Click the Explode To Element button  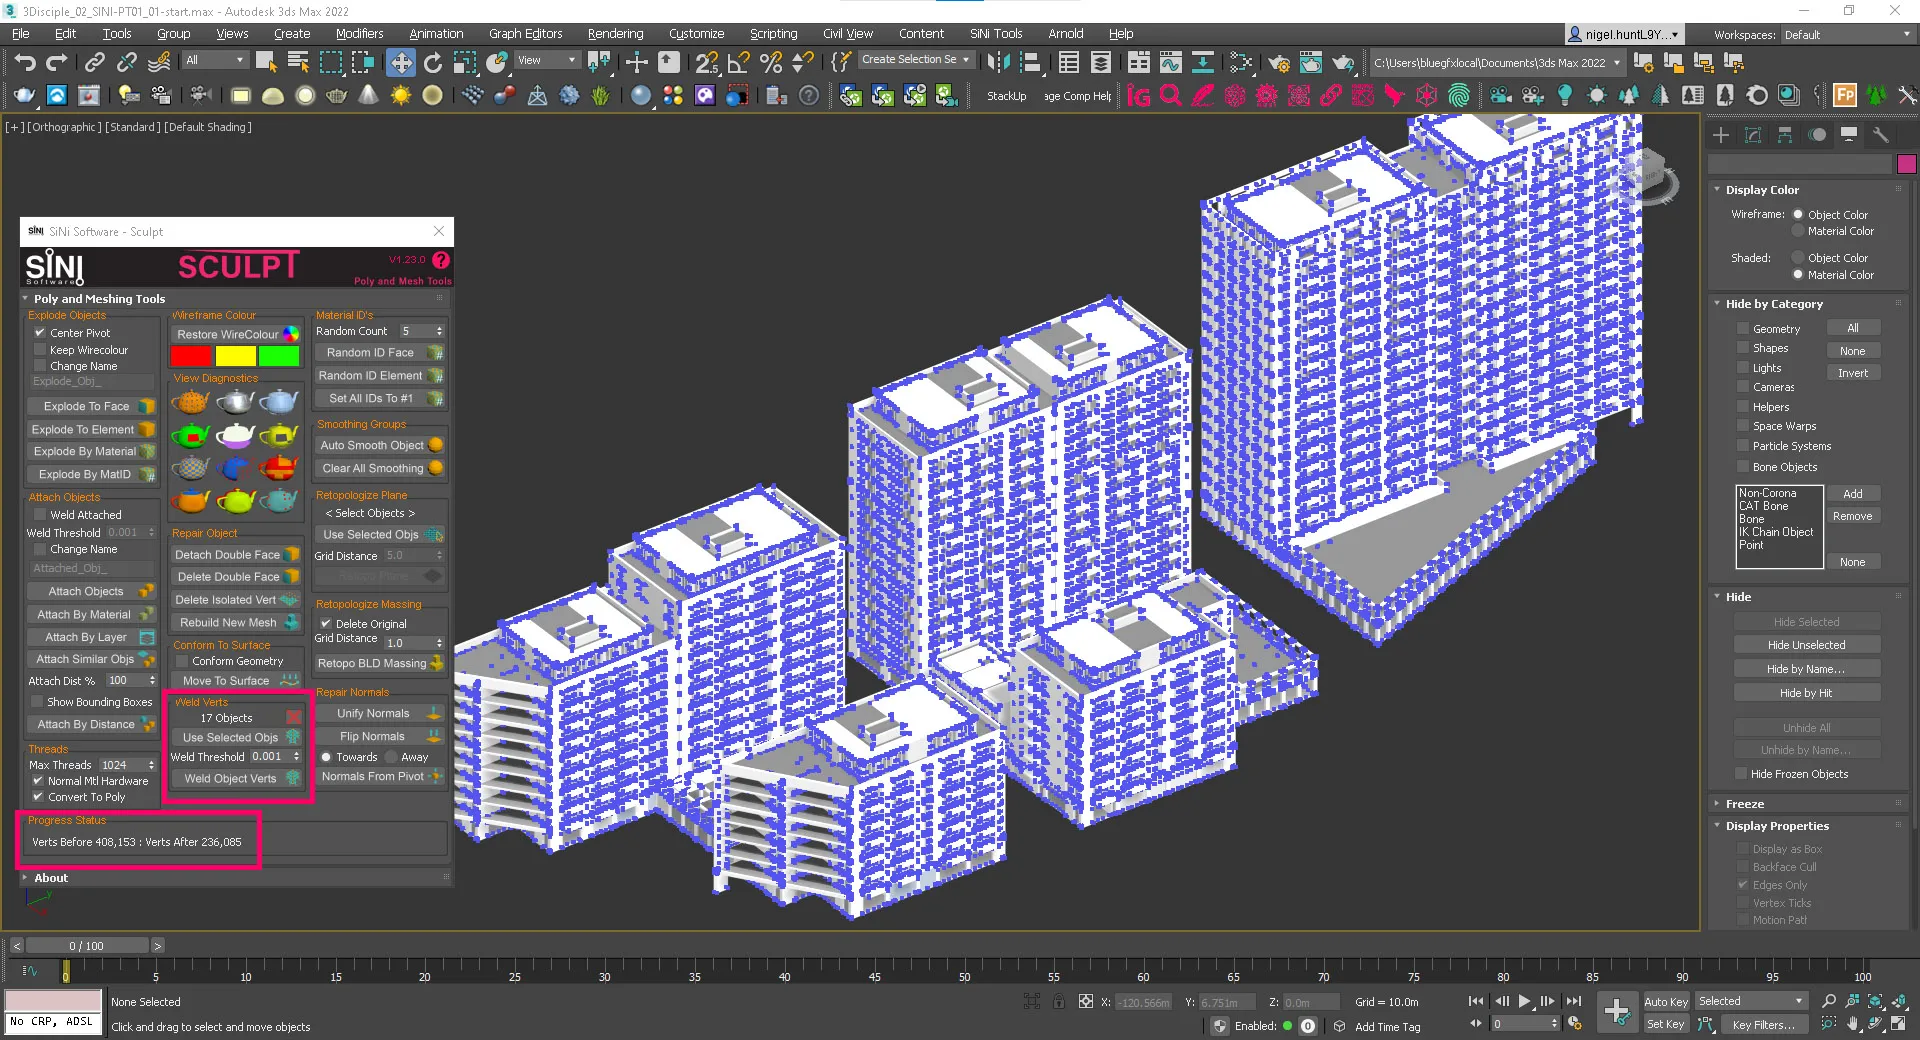click(91, 429)
